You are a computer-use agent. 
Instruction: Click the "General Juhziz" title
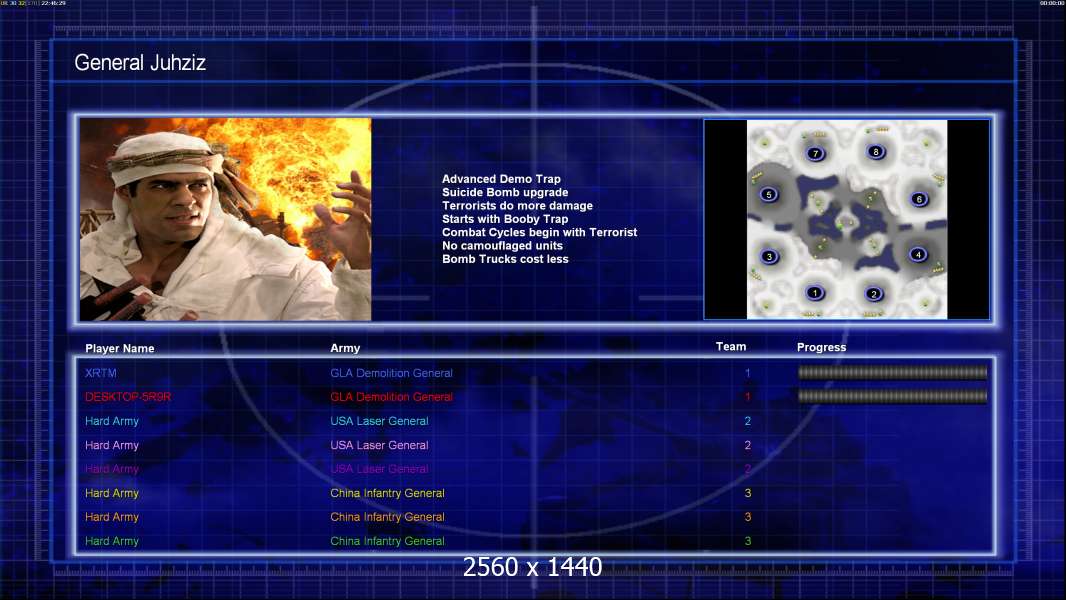point(140,63)
